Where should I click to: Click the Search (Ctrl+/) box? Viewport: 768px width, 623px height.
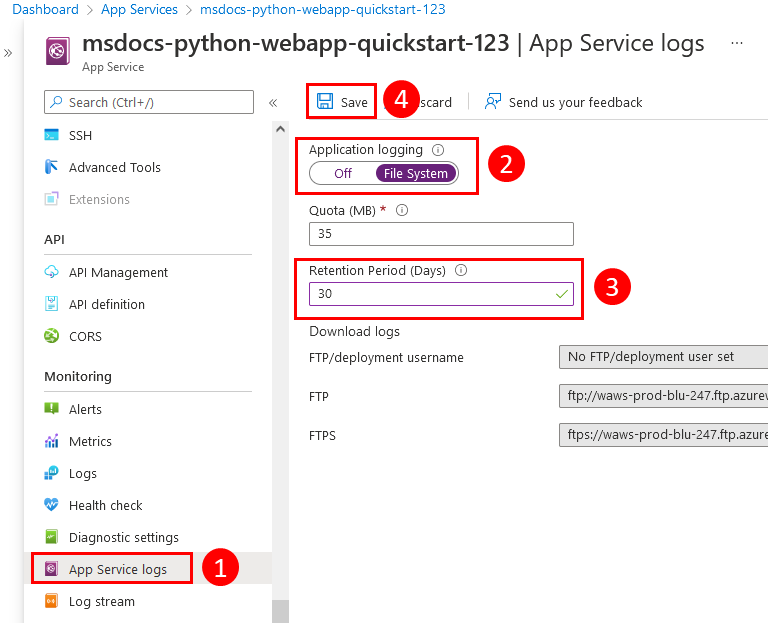[x=149, y=102]
